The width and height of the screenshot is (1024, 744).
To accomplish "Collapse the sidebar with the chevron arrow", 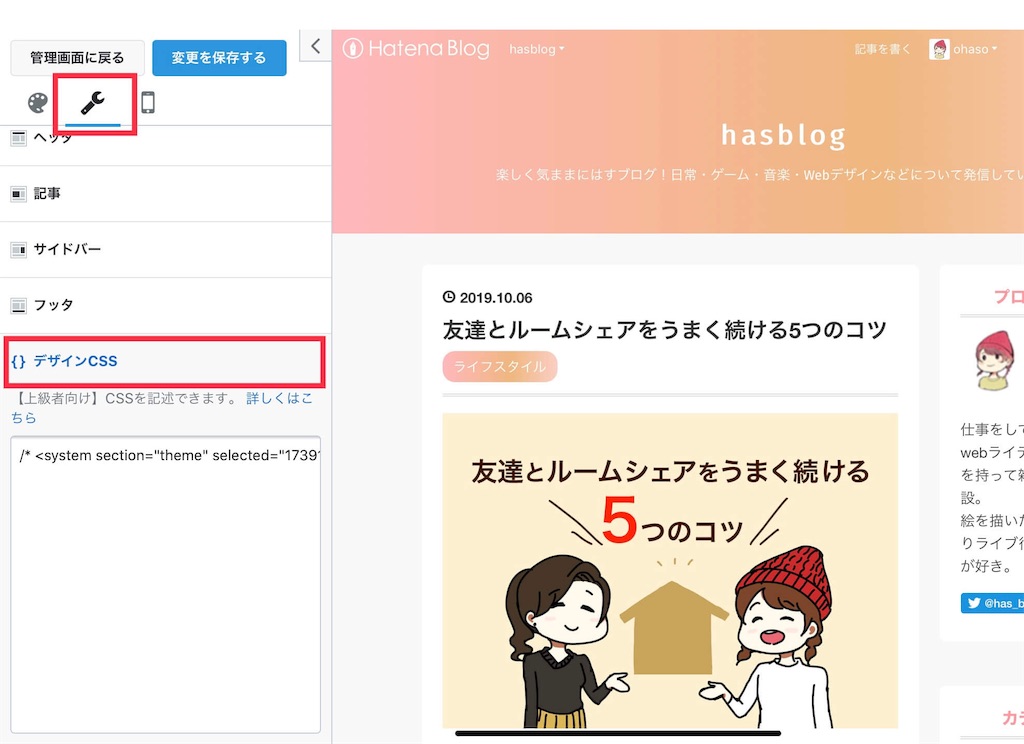I will click(315, 46).
